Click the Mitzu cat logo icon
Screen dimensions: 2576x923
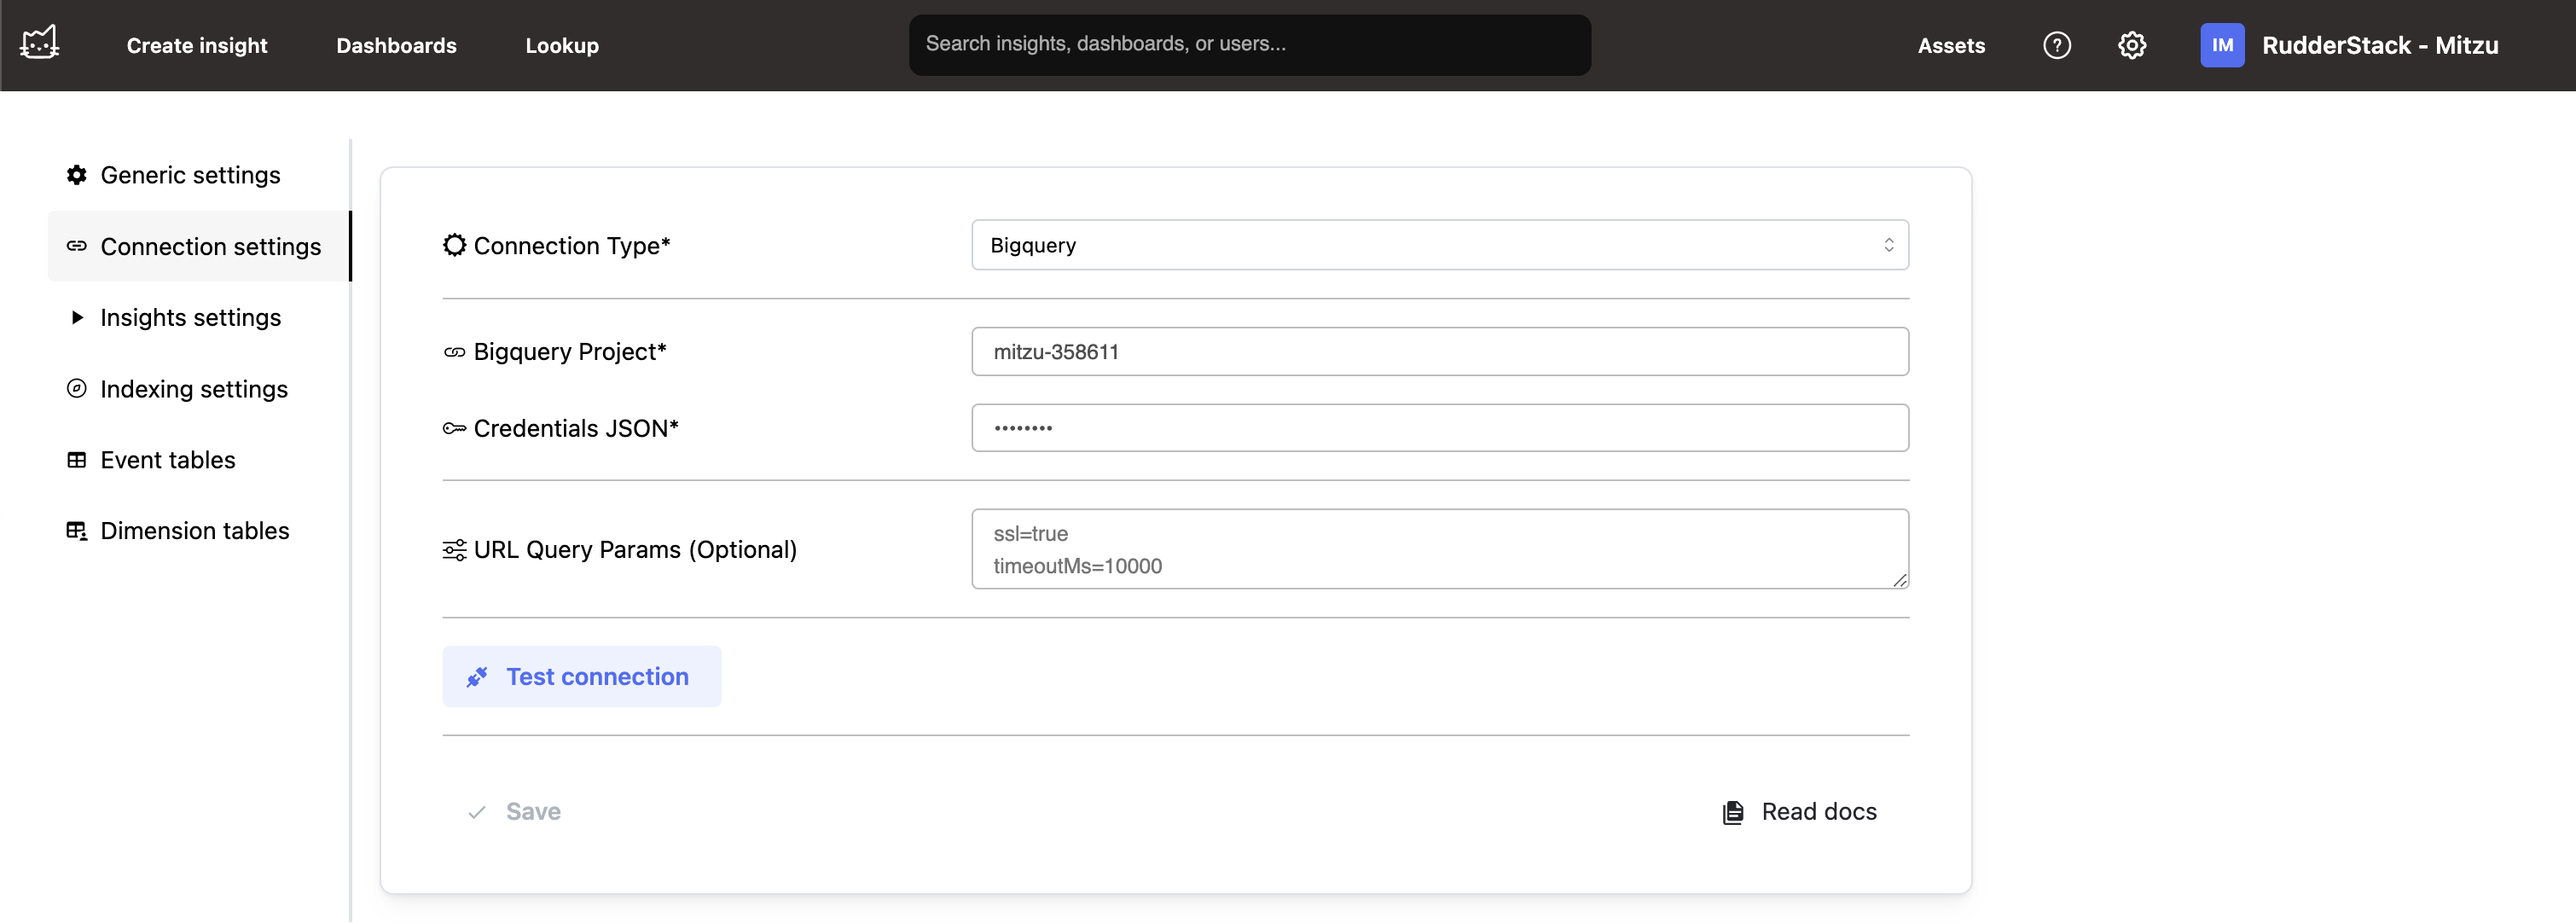[40, 43]
